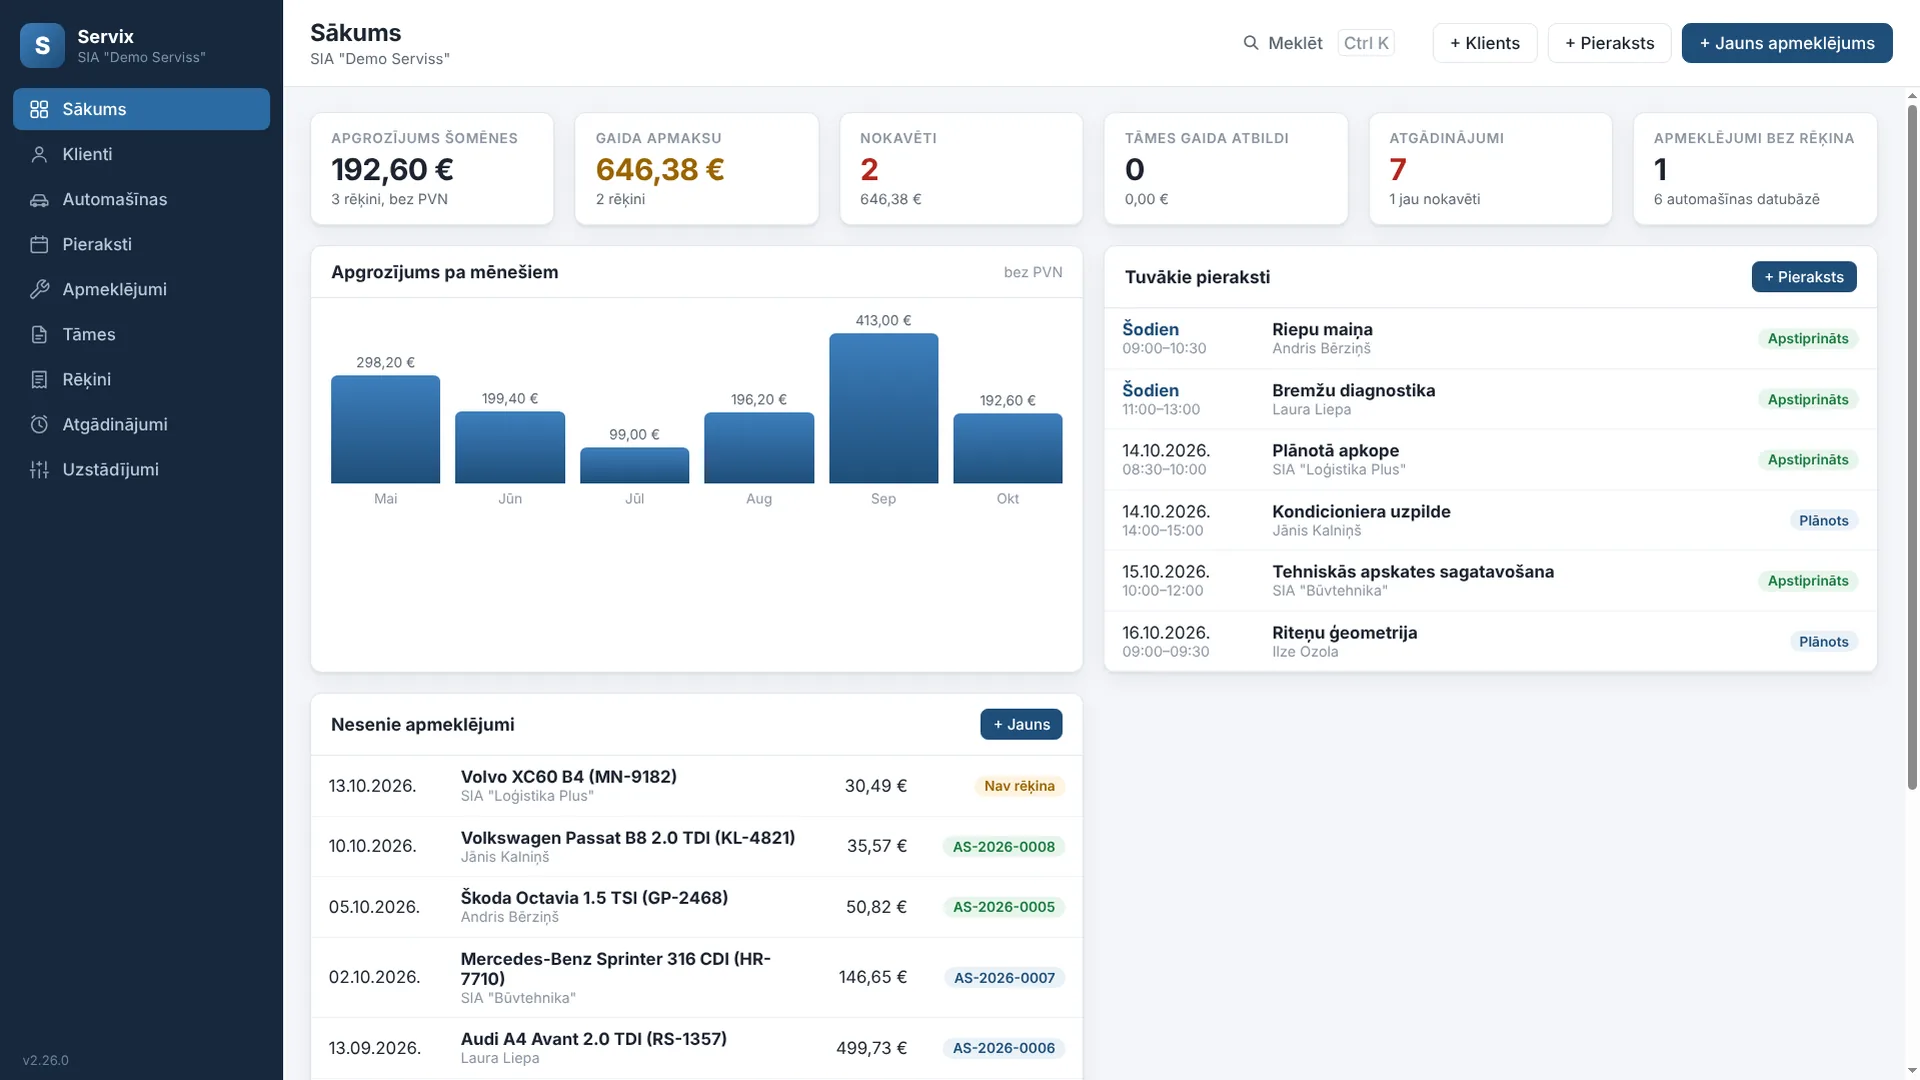
Task: Click the Uzstādījumi sliders icon
Action: tap(39, 469)
